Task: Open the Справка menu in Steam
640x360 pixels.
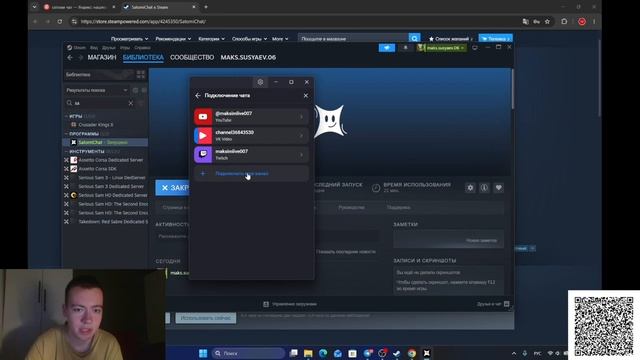Action: point(142,48)
